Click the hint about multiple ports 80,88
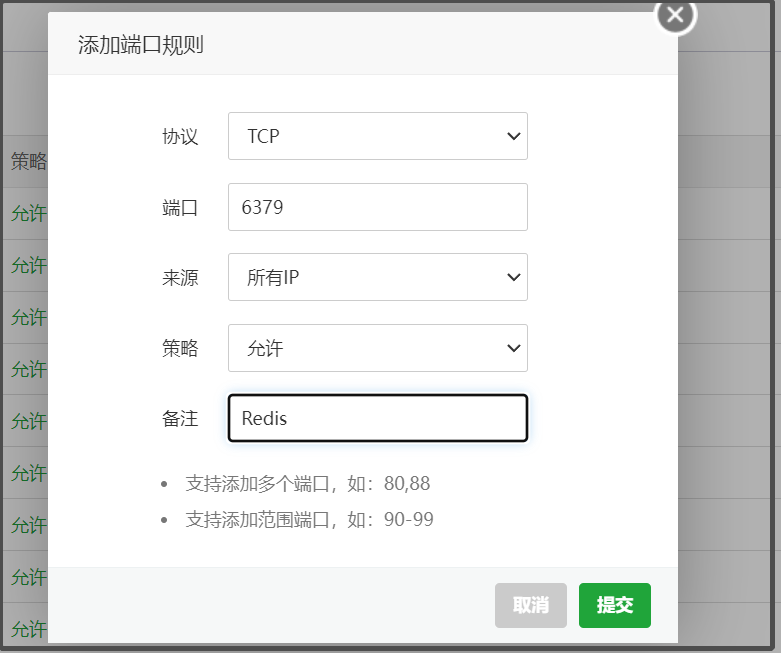Screen dimensions: 781x653 click(308, 484)
